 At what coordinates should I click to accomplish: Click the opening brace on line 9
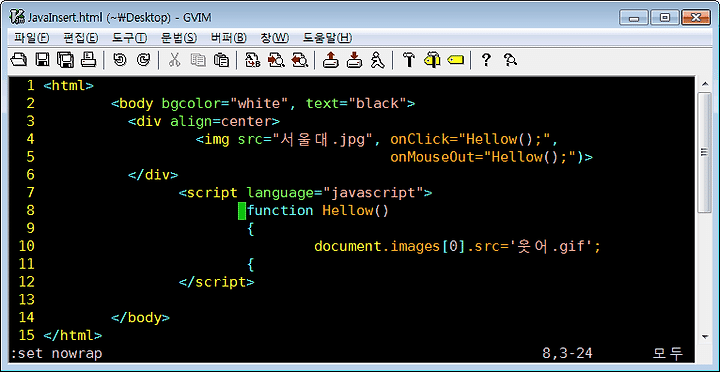click(251, 229)
